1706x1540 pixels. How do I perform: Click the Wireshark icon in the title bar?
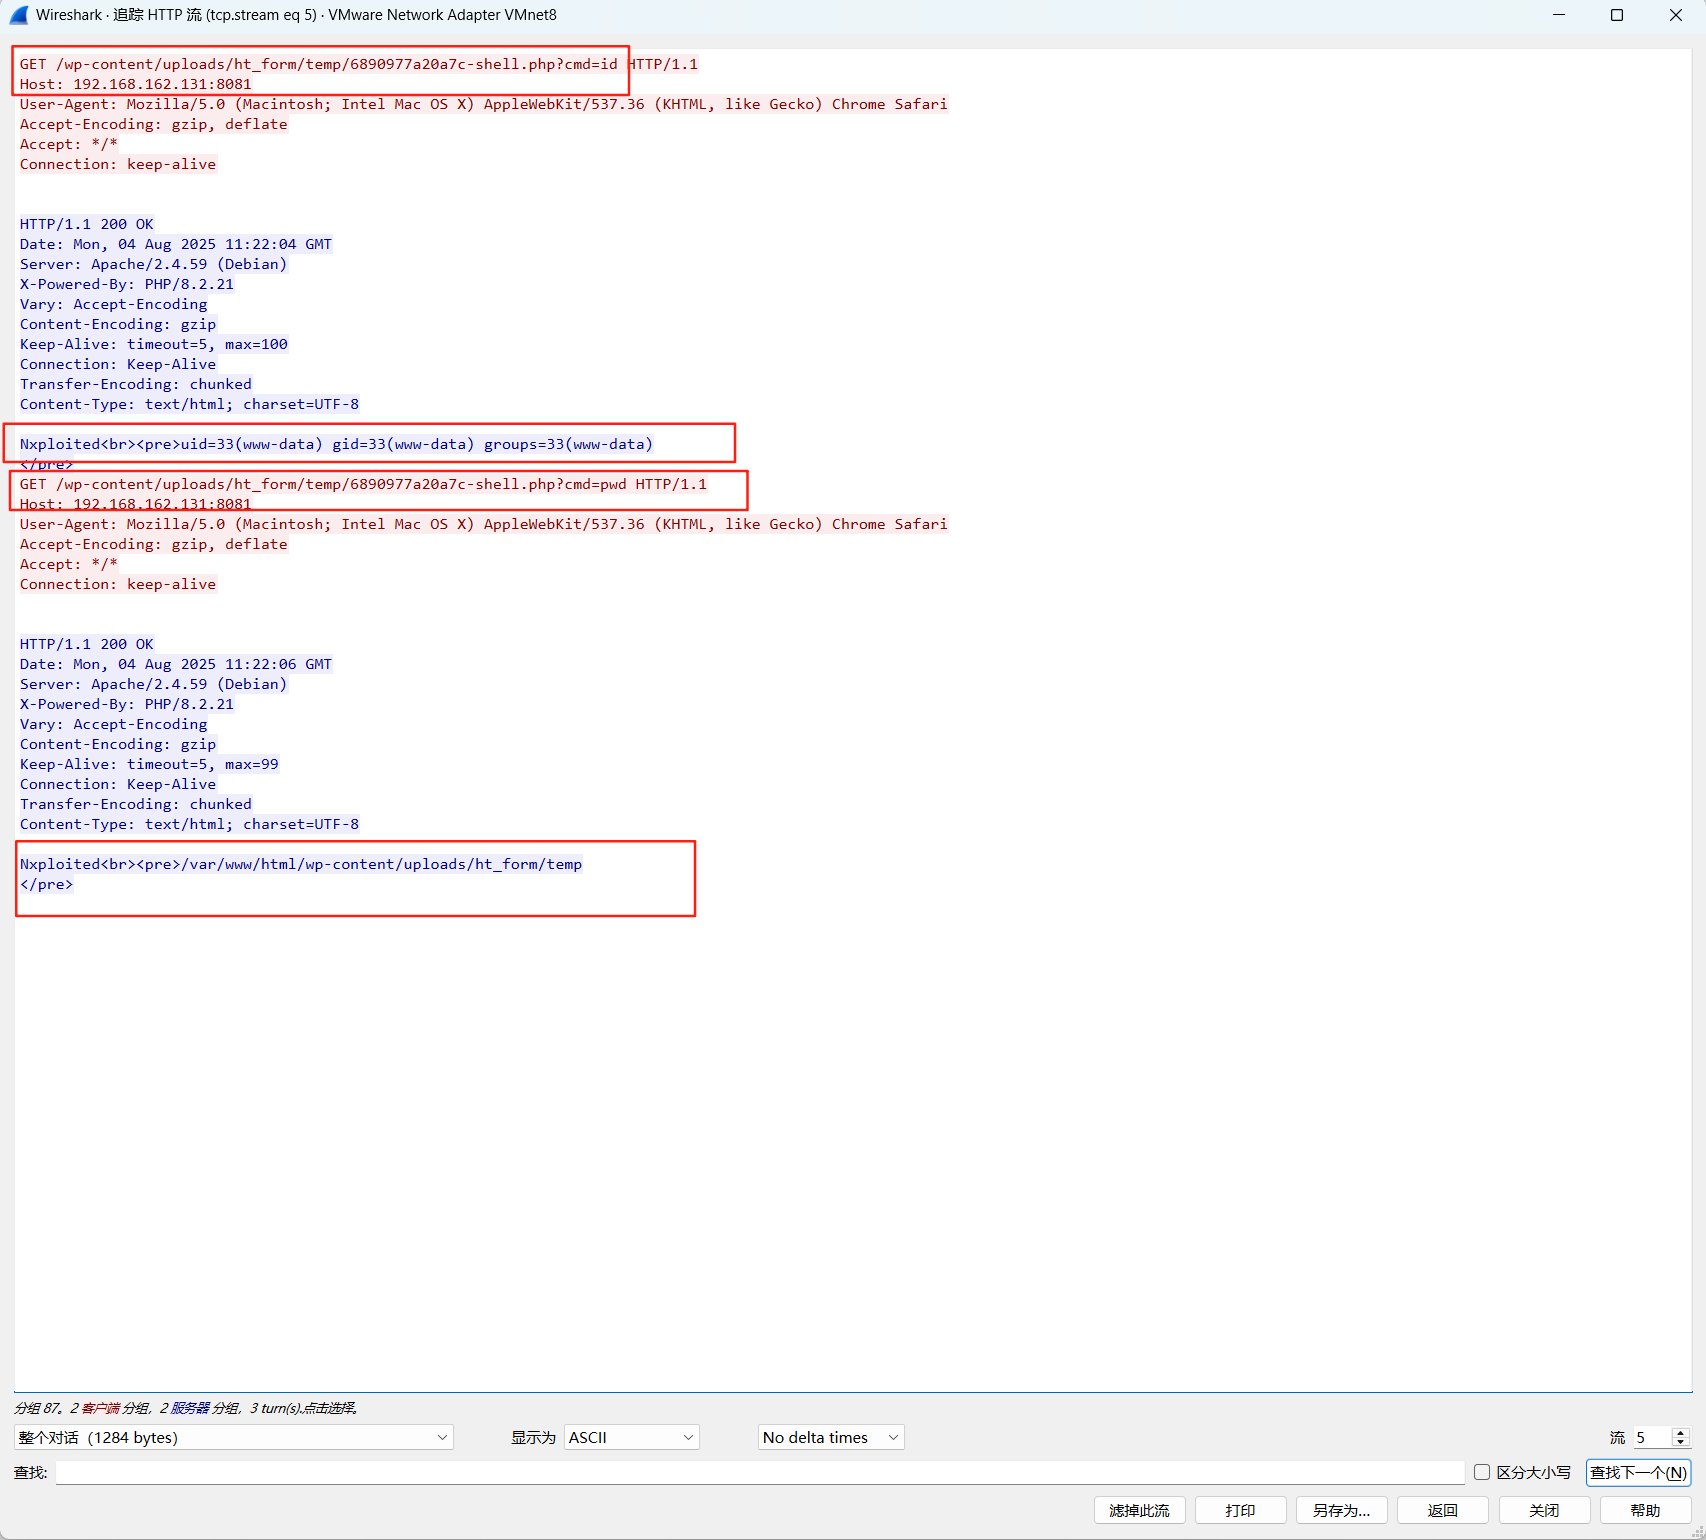[x=18, y=15]
